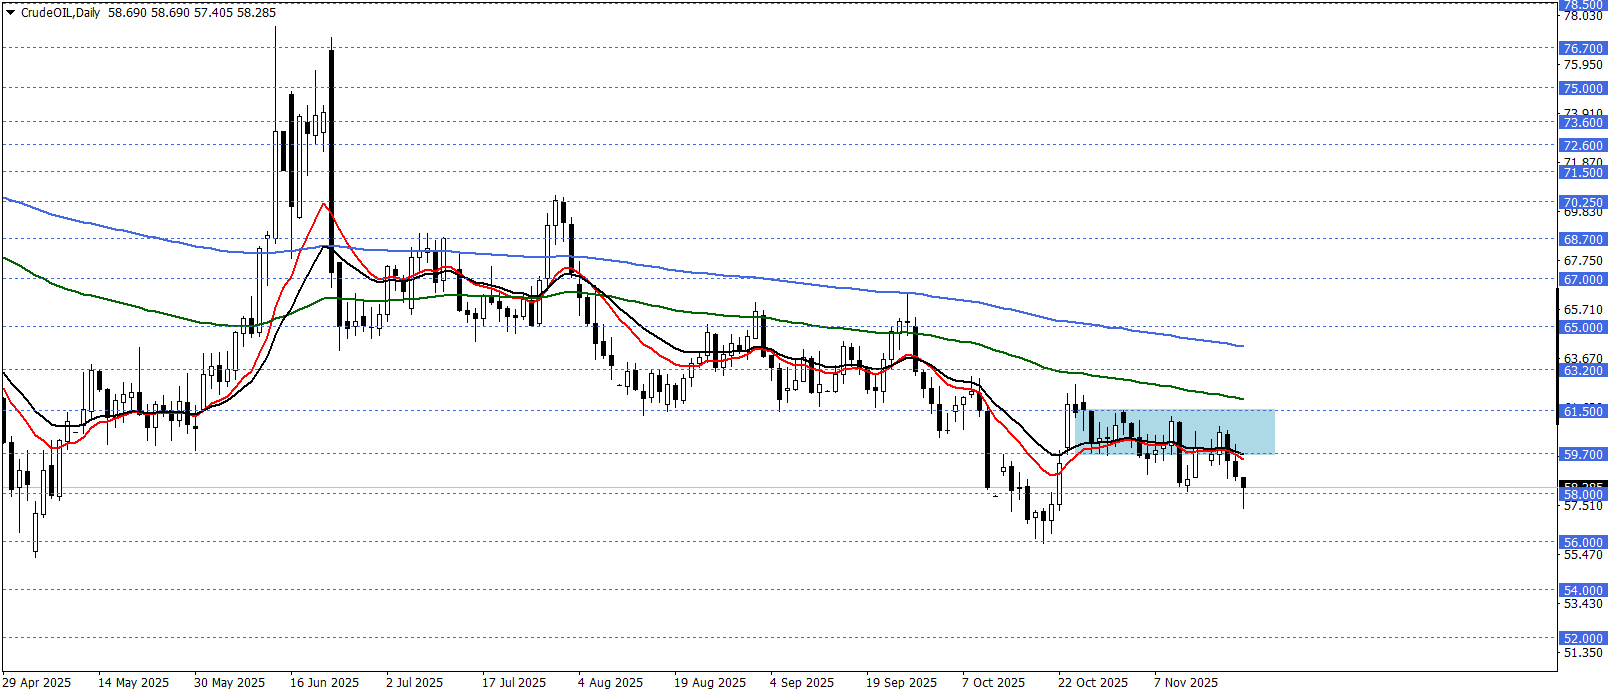Screen dimensions: 1614x695
Task: Click the 16 Jun 2025 date label
Action: point(324,682)
